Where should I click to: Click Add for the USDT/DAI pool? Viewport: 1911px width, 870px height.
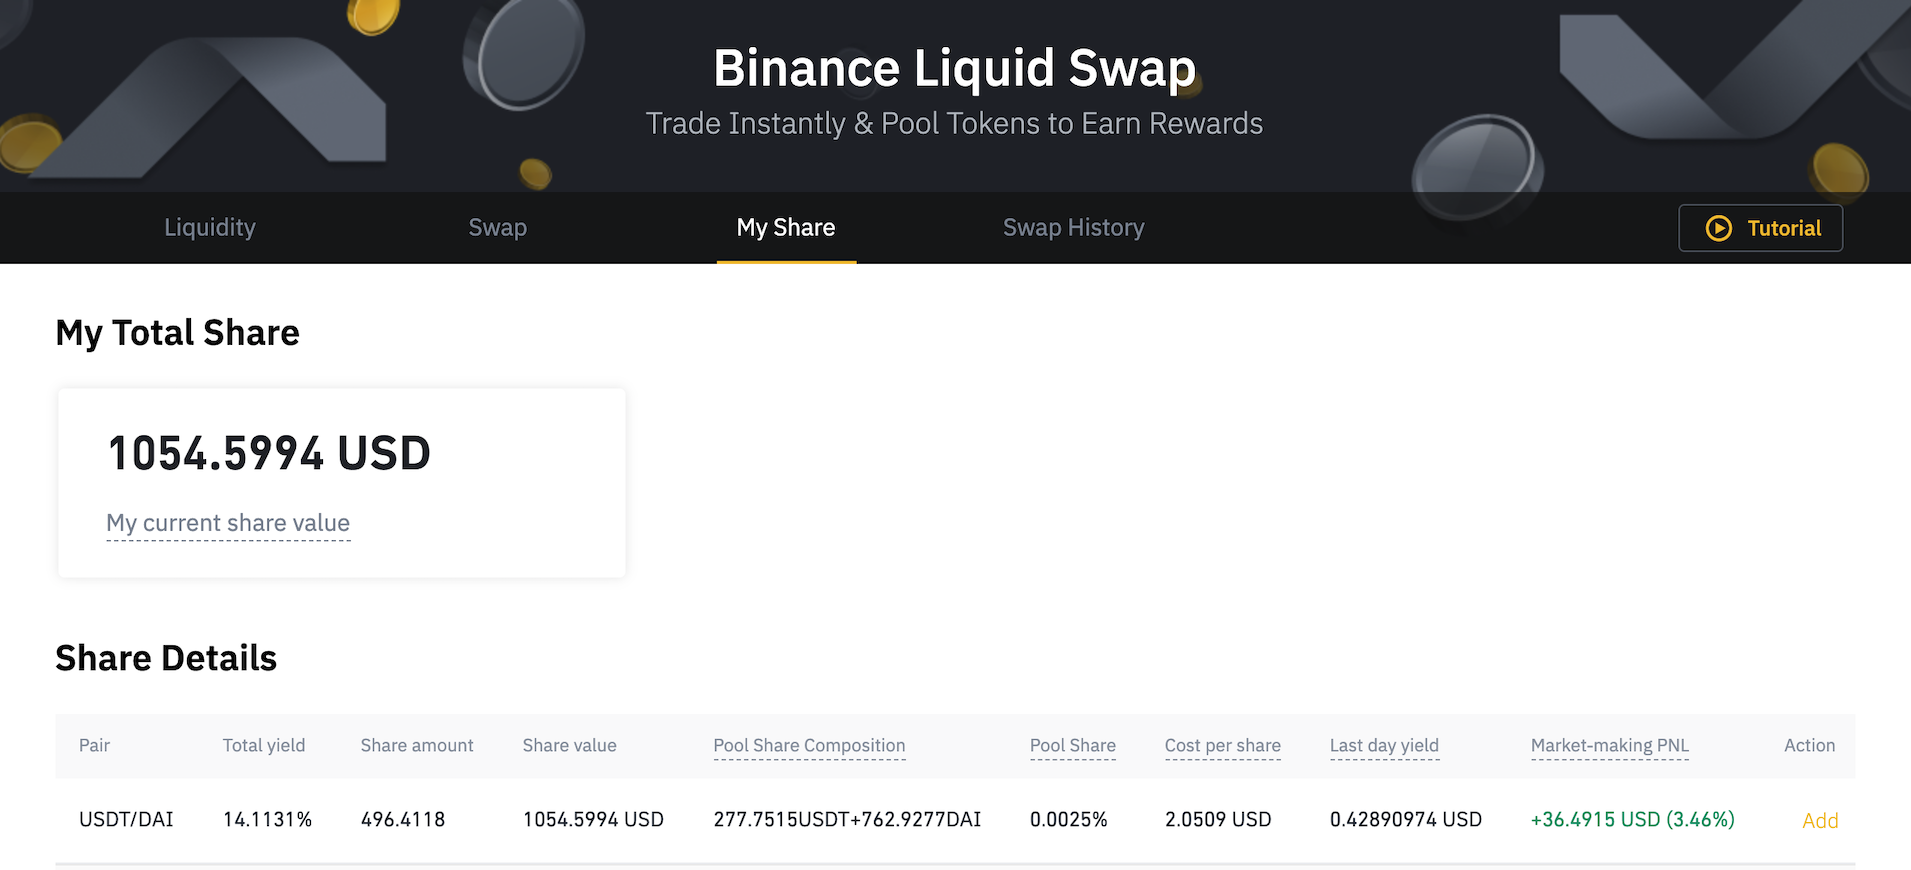click(x=1820, y=820)
